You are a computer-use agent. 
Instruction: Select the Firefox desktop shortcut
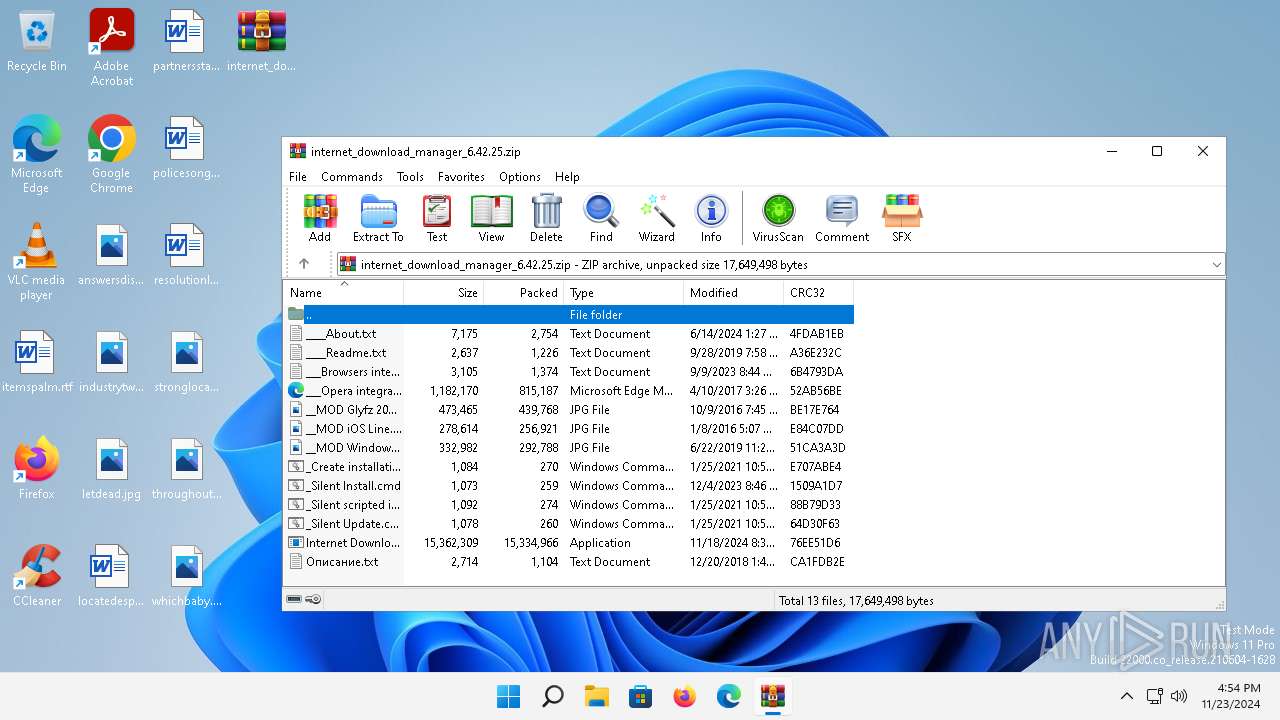[37, 468]
